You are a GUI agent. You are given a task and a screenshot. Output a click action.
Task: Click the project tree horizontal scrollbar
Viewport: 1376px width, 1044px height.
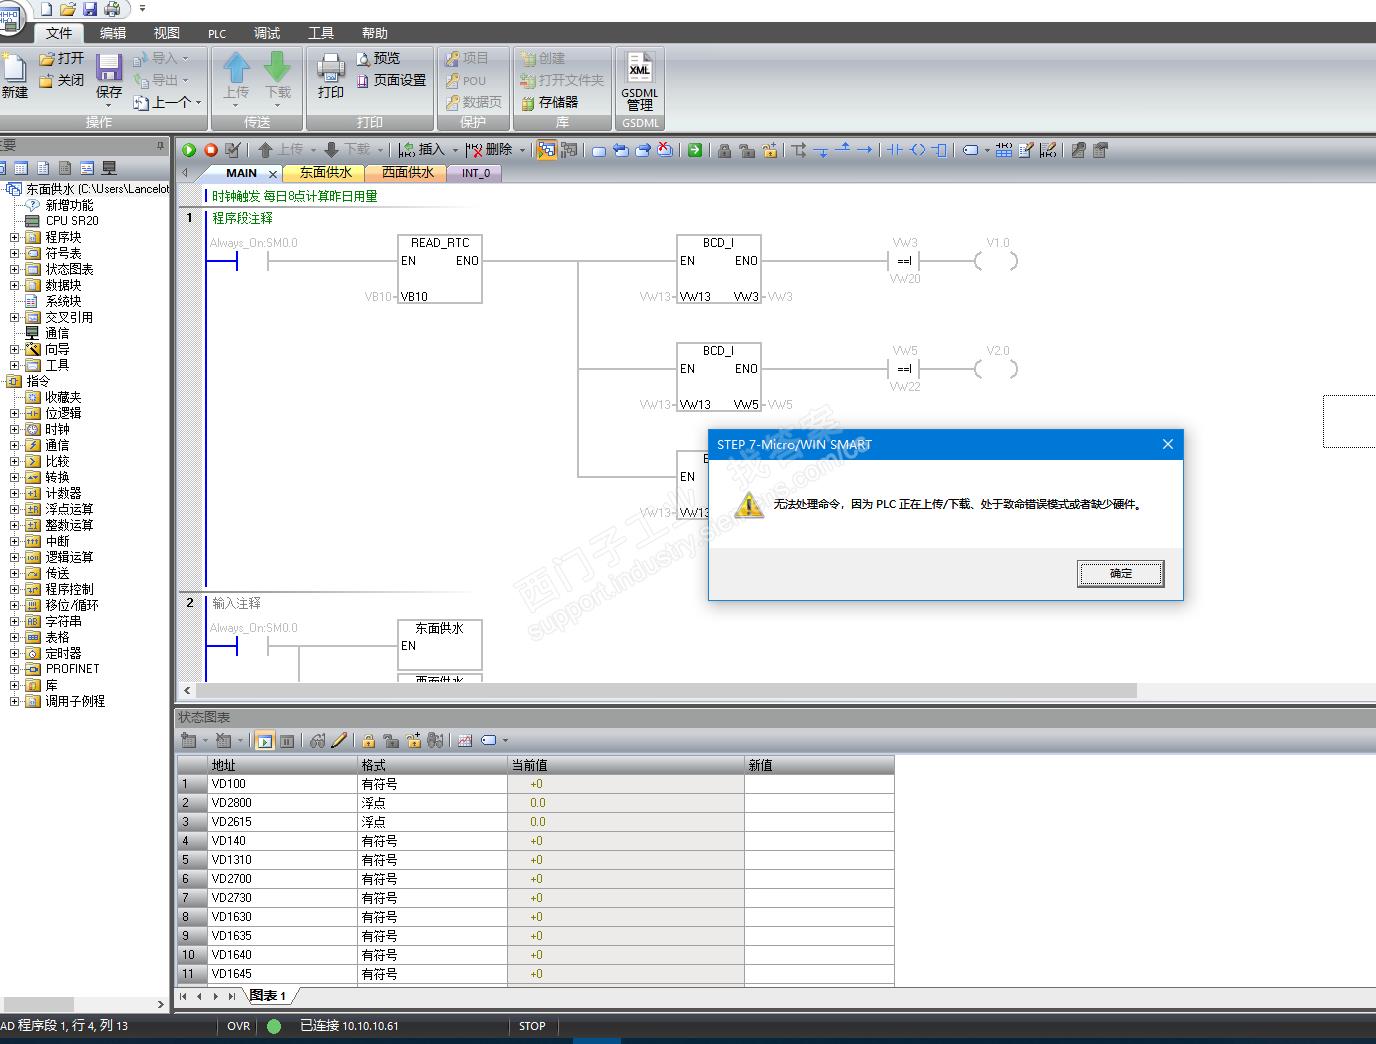point(38,1004)
